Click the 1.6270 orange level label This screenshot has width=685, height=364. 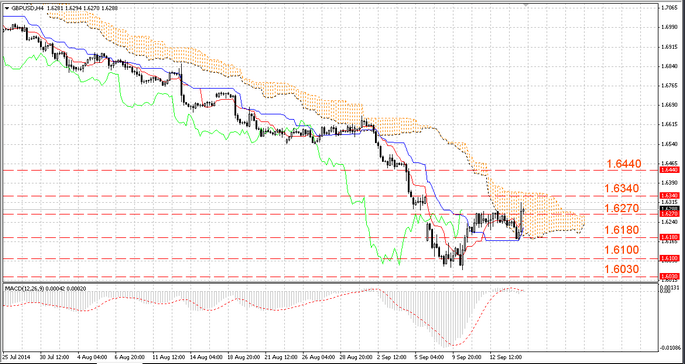point(623,208)
